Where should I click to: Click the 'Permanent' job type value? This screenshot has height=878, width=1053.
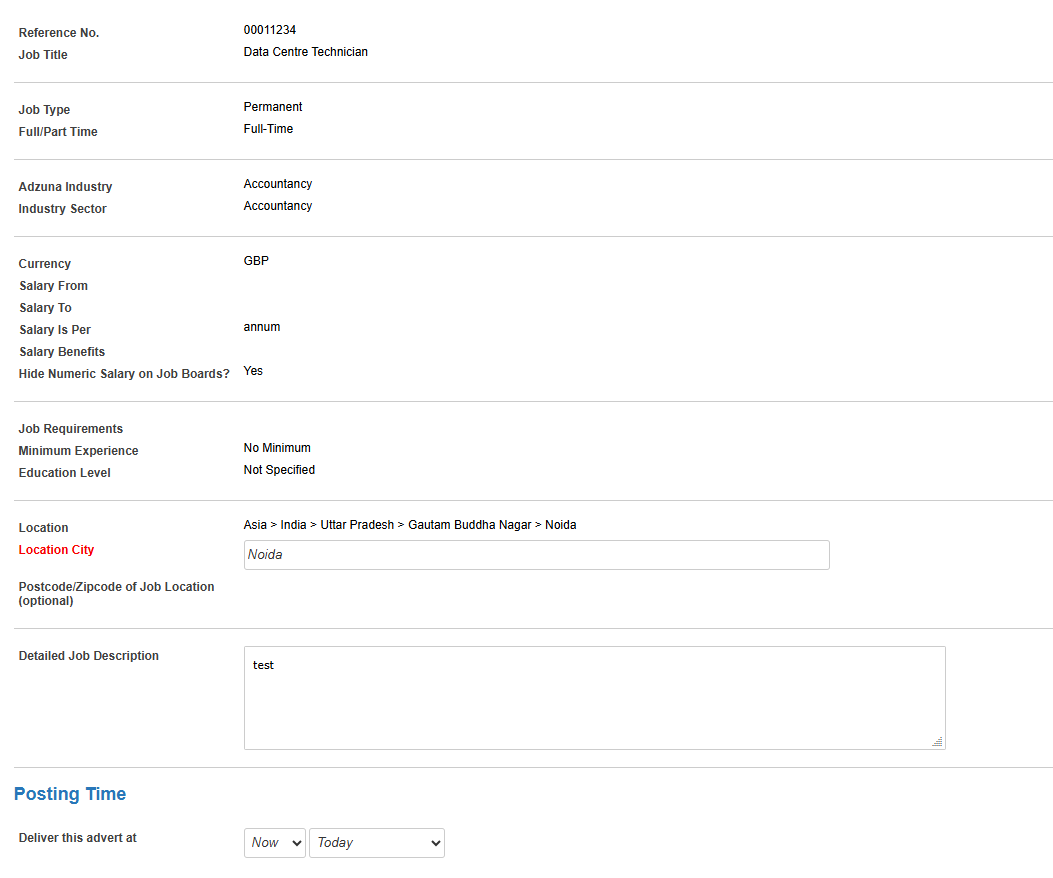click(x=273, y=107)
